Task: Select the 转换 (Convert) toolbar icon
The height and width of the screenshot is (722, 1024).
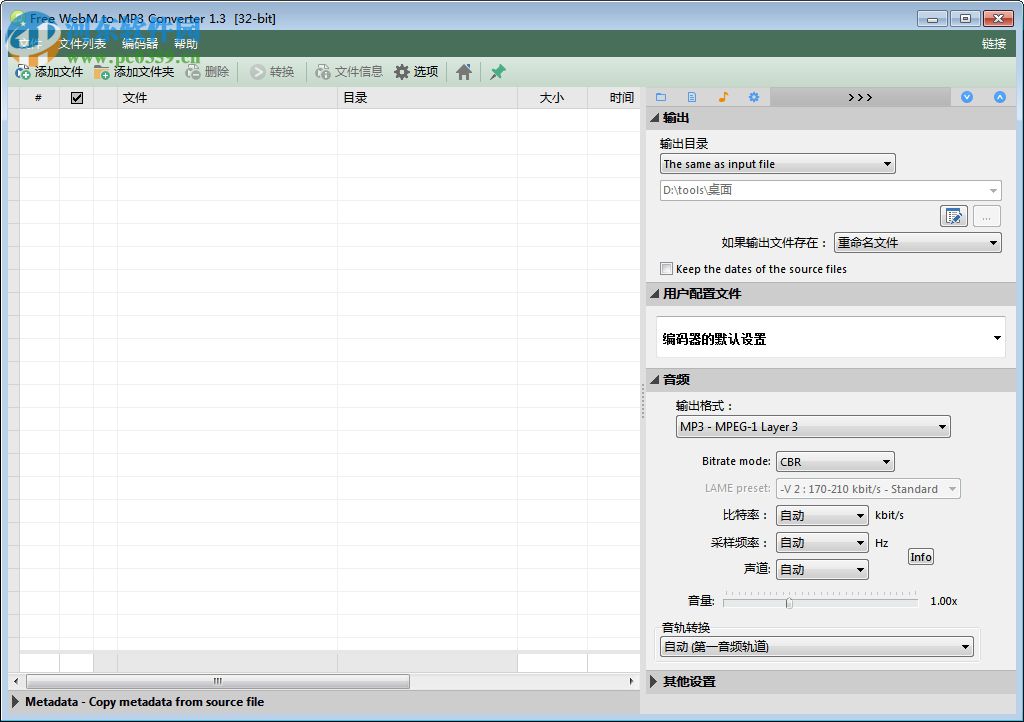Action: pos(258,71)
